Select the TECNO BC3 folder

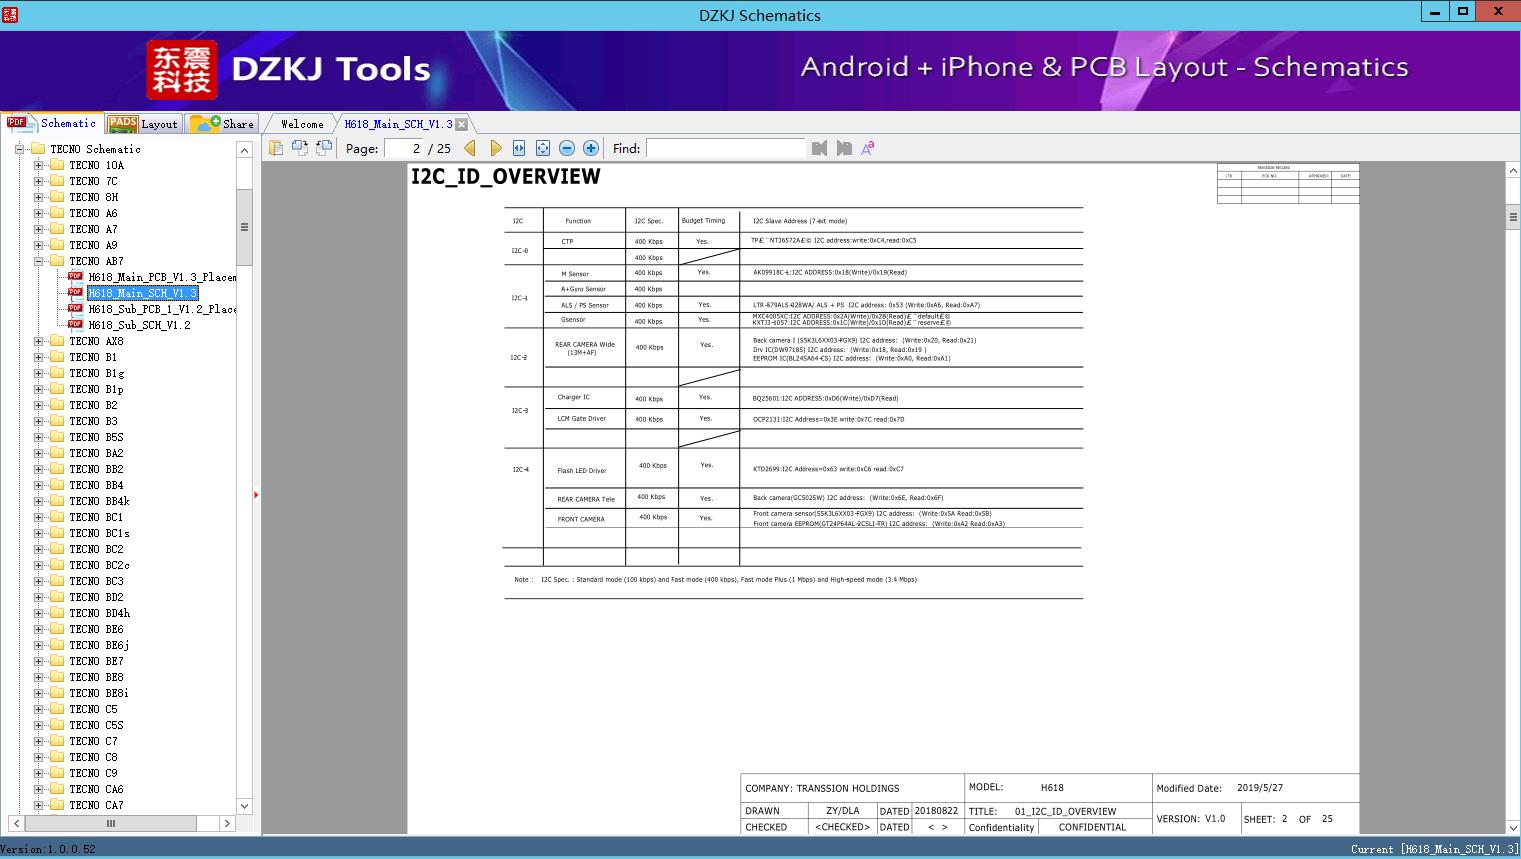[96, 581]
